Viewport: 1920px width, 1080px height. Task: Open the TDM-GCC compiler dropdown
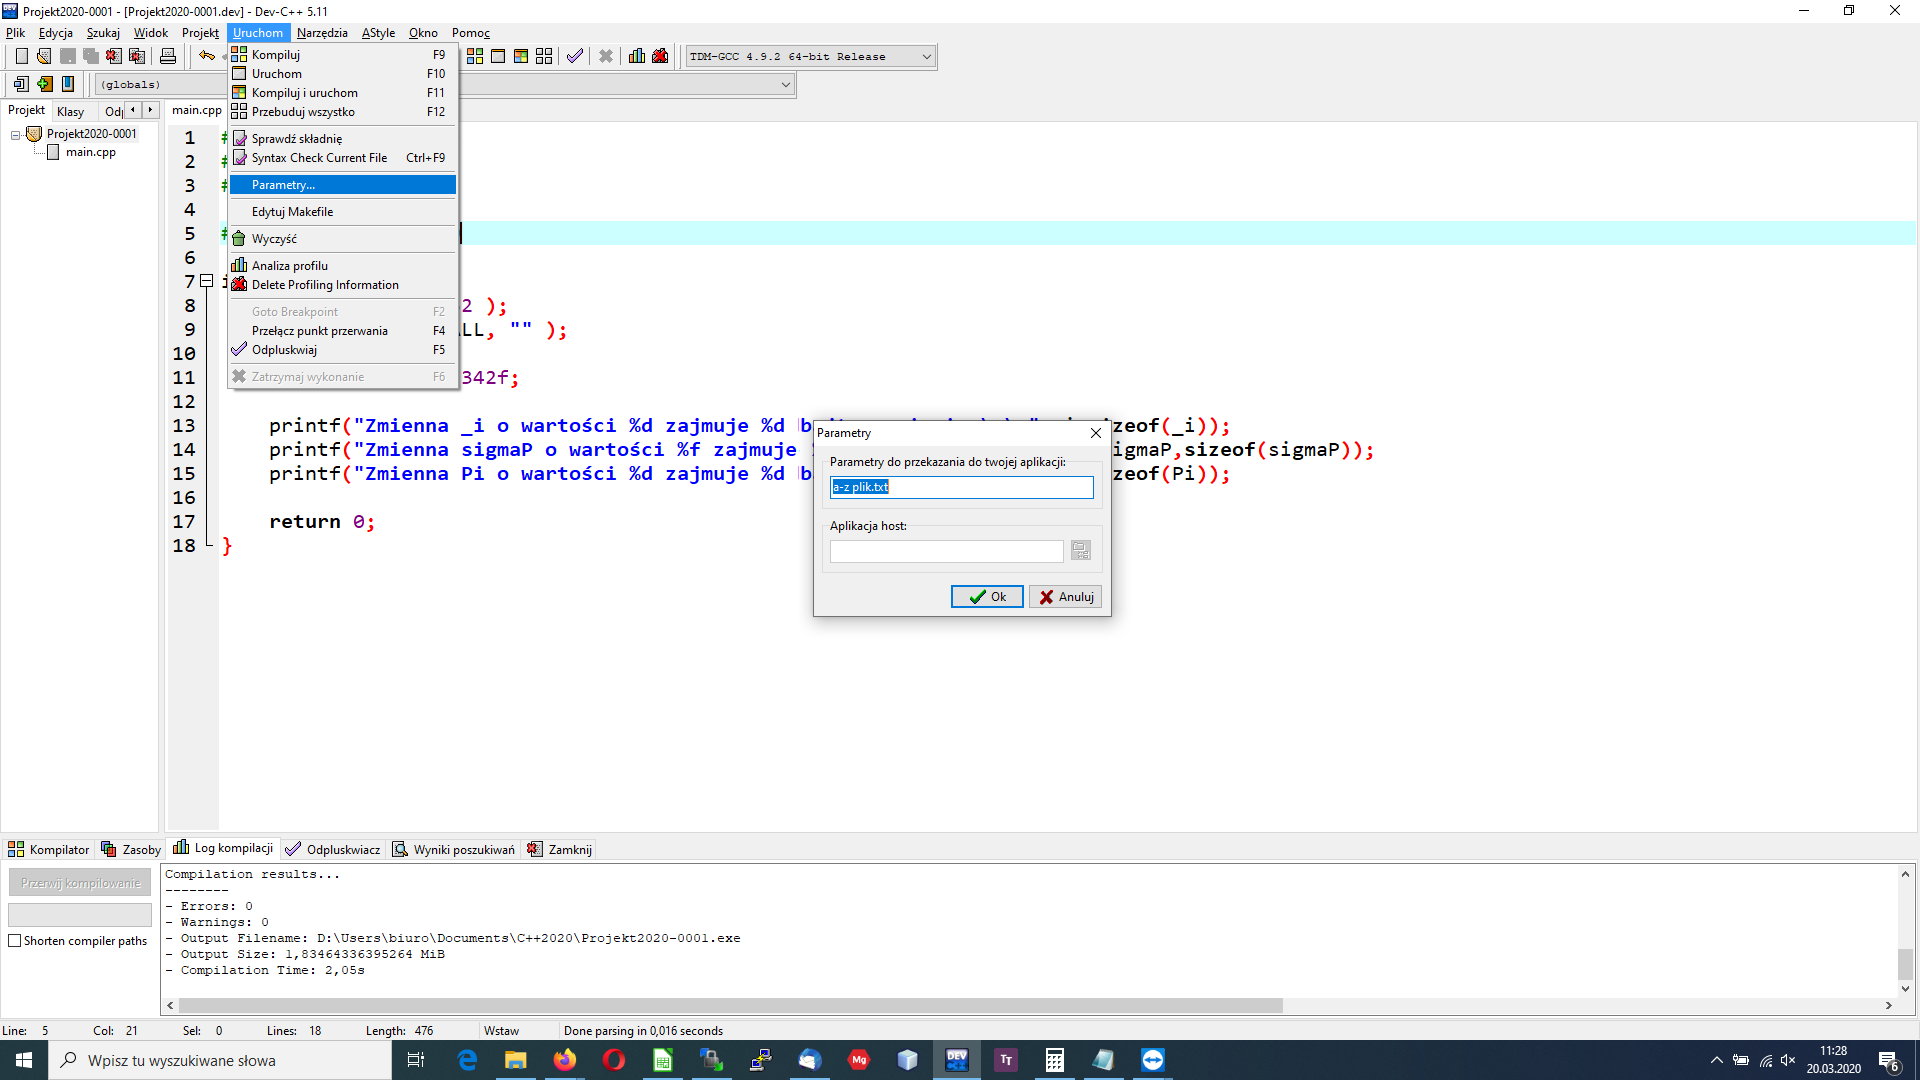[x=926, y=57]
